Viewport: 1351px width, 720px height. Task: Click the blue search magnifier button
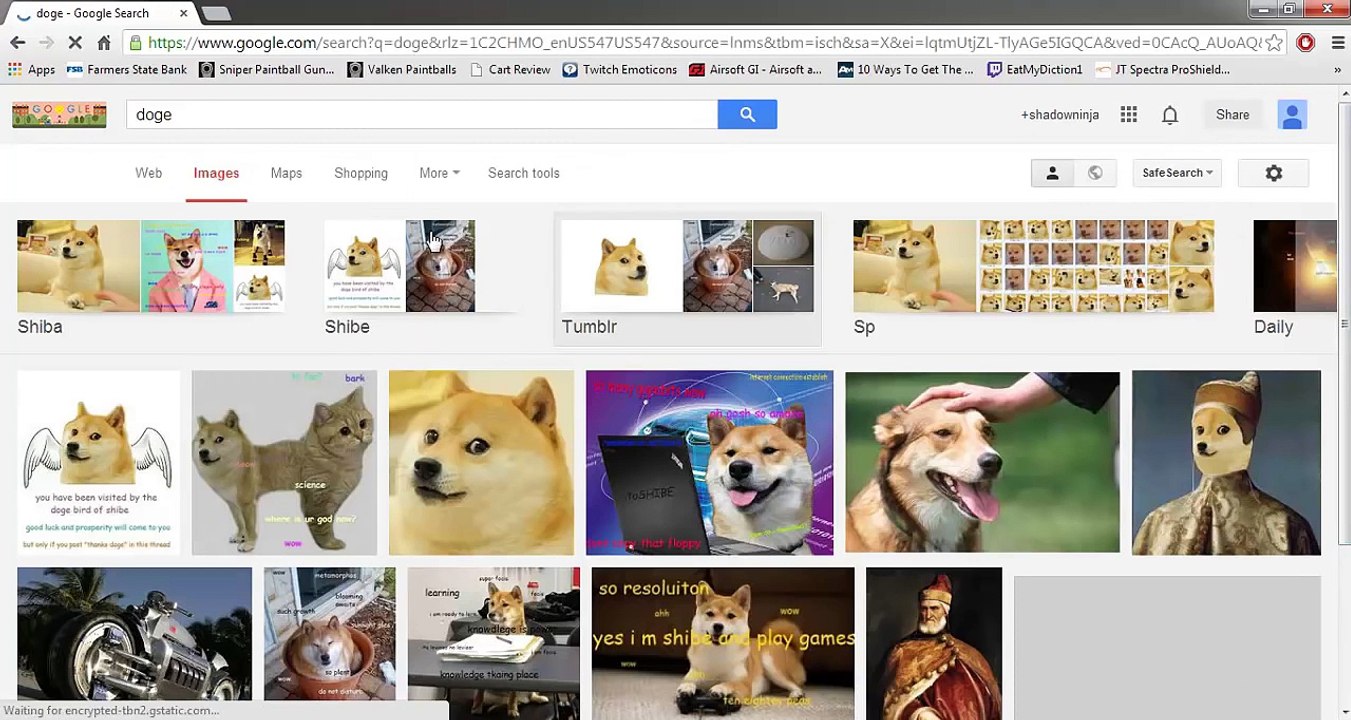click(747, 115)
